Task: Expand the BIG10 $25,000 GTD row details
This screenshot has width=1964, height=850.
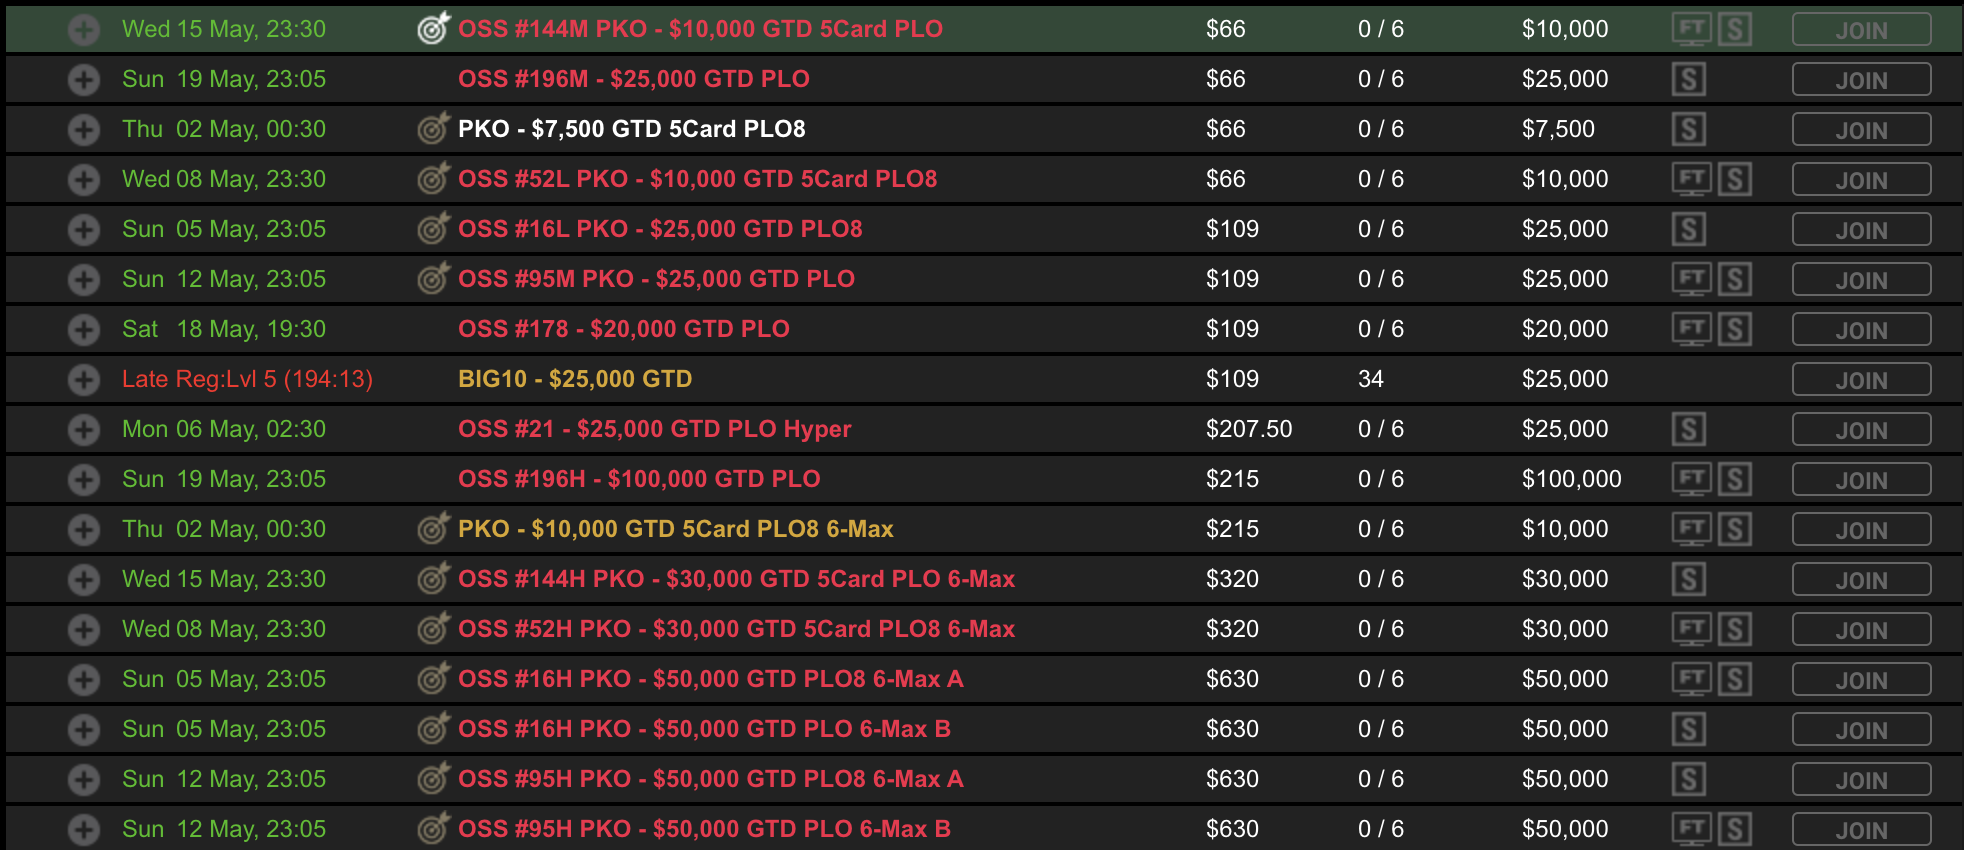Action: pyautogui.click(x=84, y=379)
